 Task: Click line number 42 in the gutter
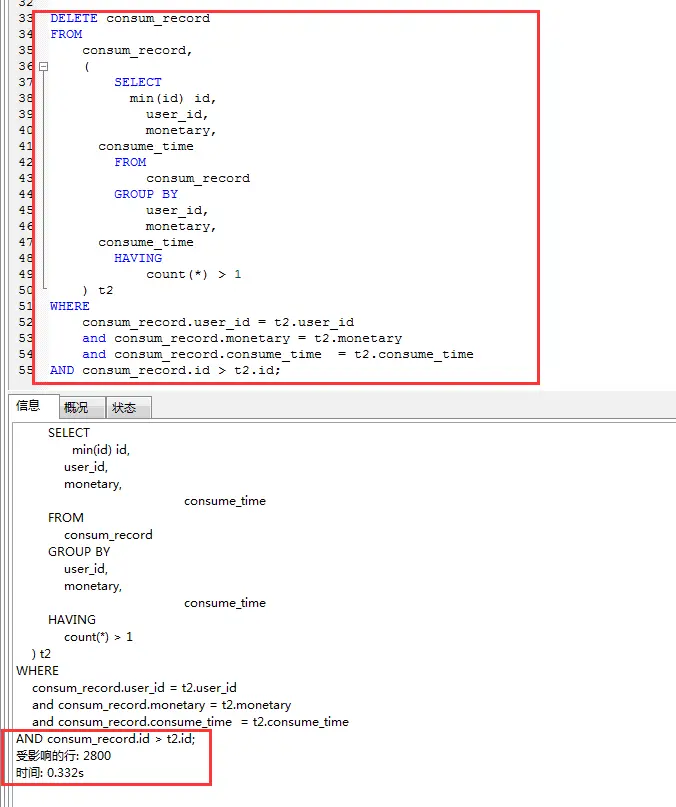pos(25,162)
